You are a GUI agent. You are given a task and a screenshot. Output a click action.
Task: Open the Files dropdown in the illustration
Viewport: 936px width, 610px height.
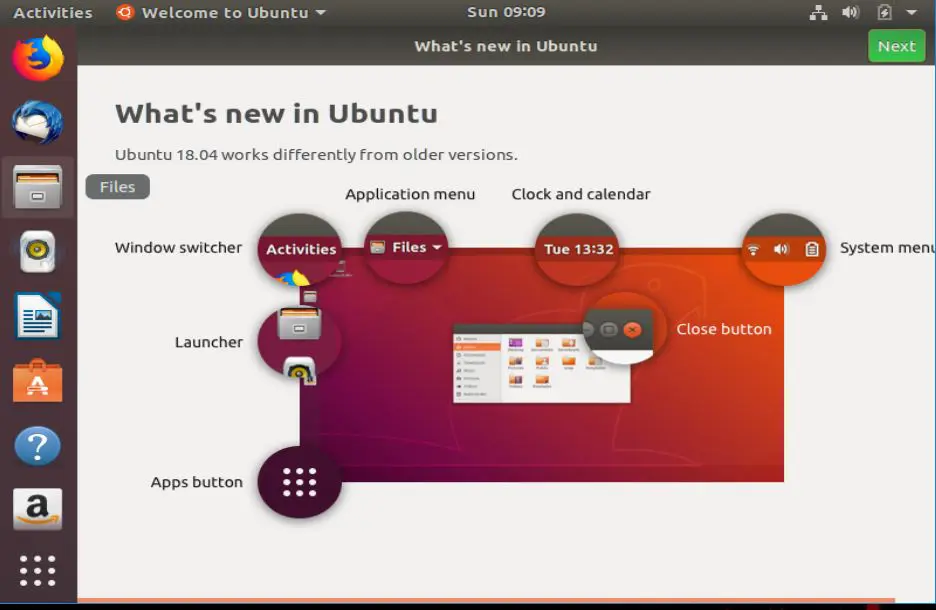(404, 247)
